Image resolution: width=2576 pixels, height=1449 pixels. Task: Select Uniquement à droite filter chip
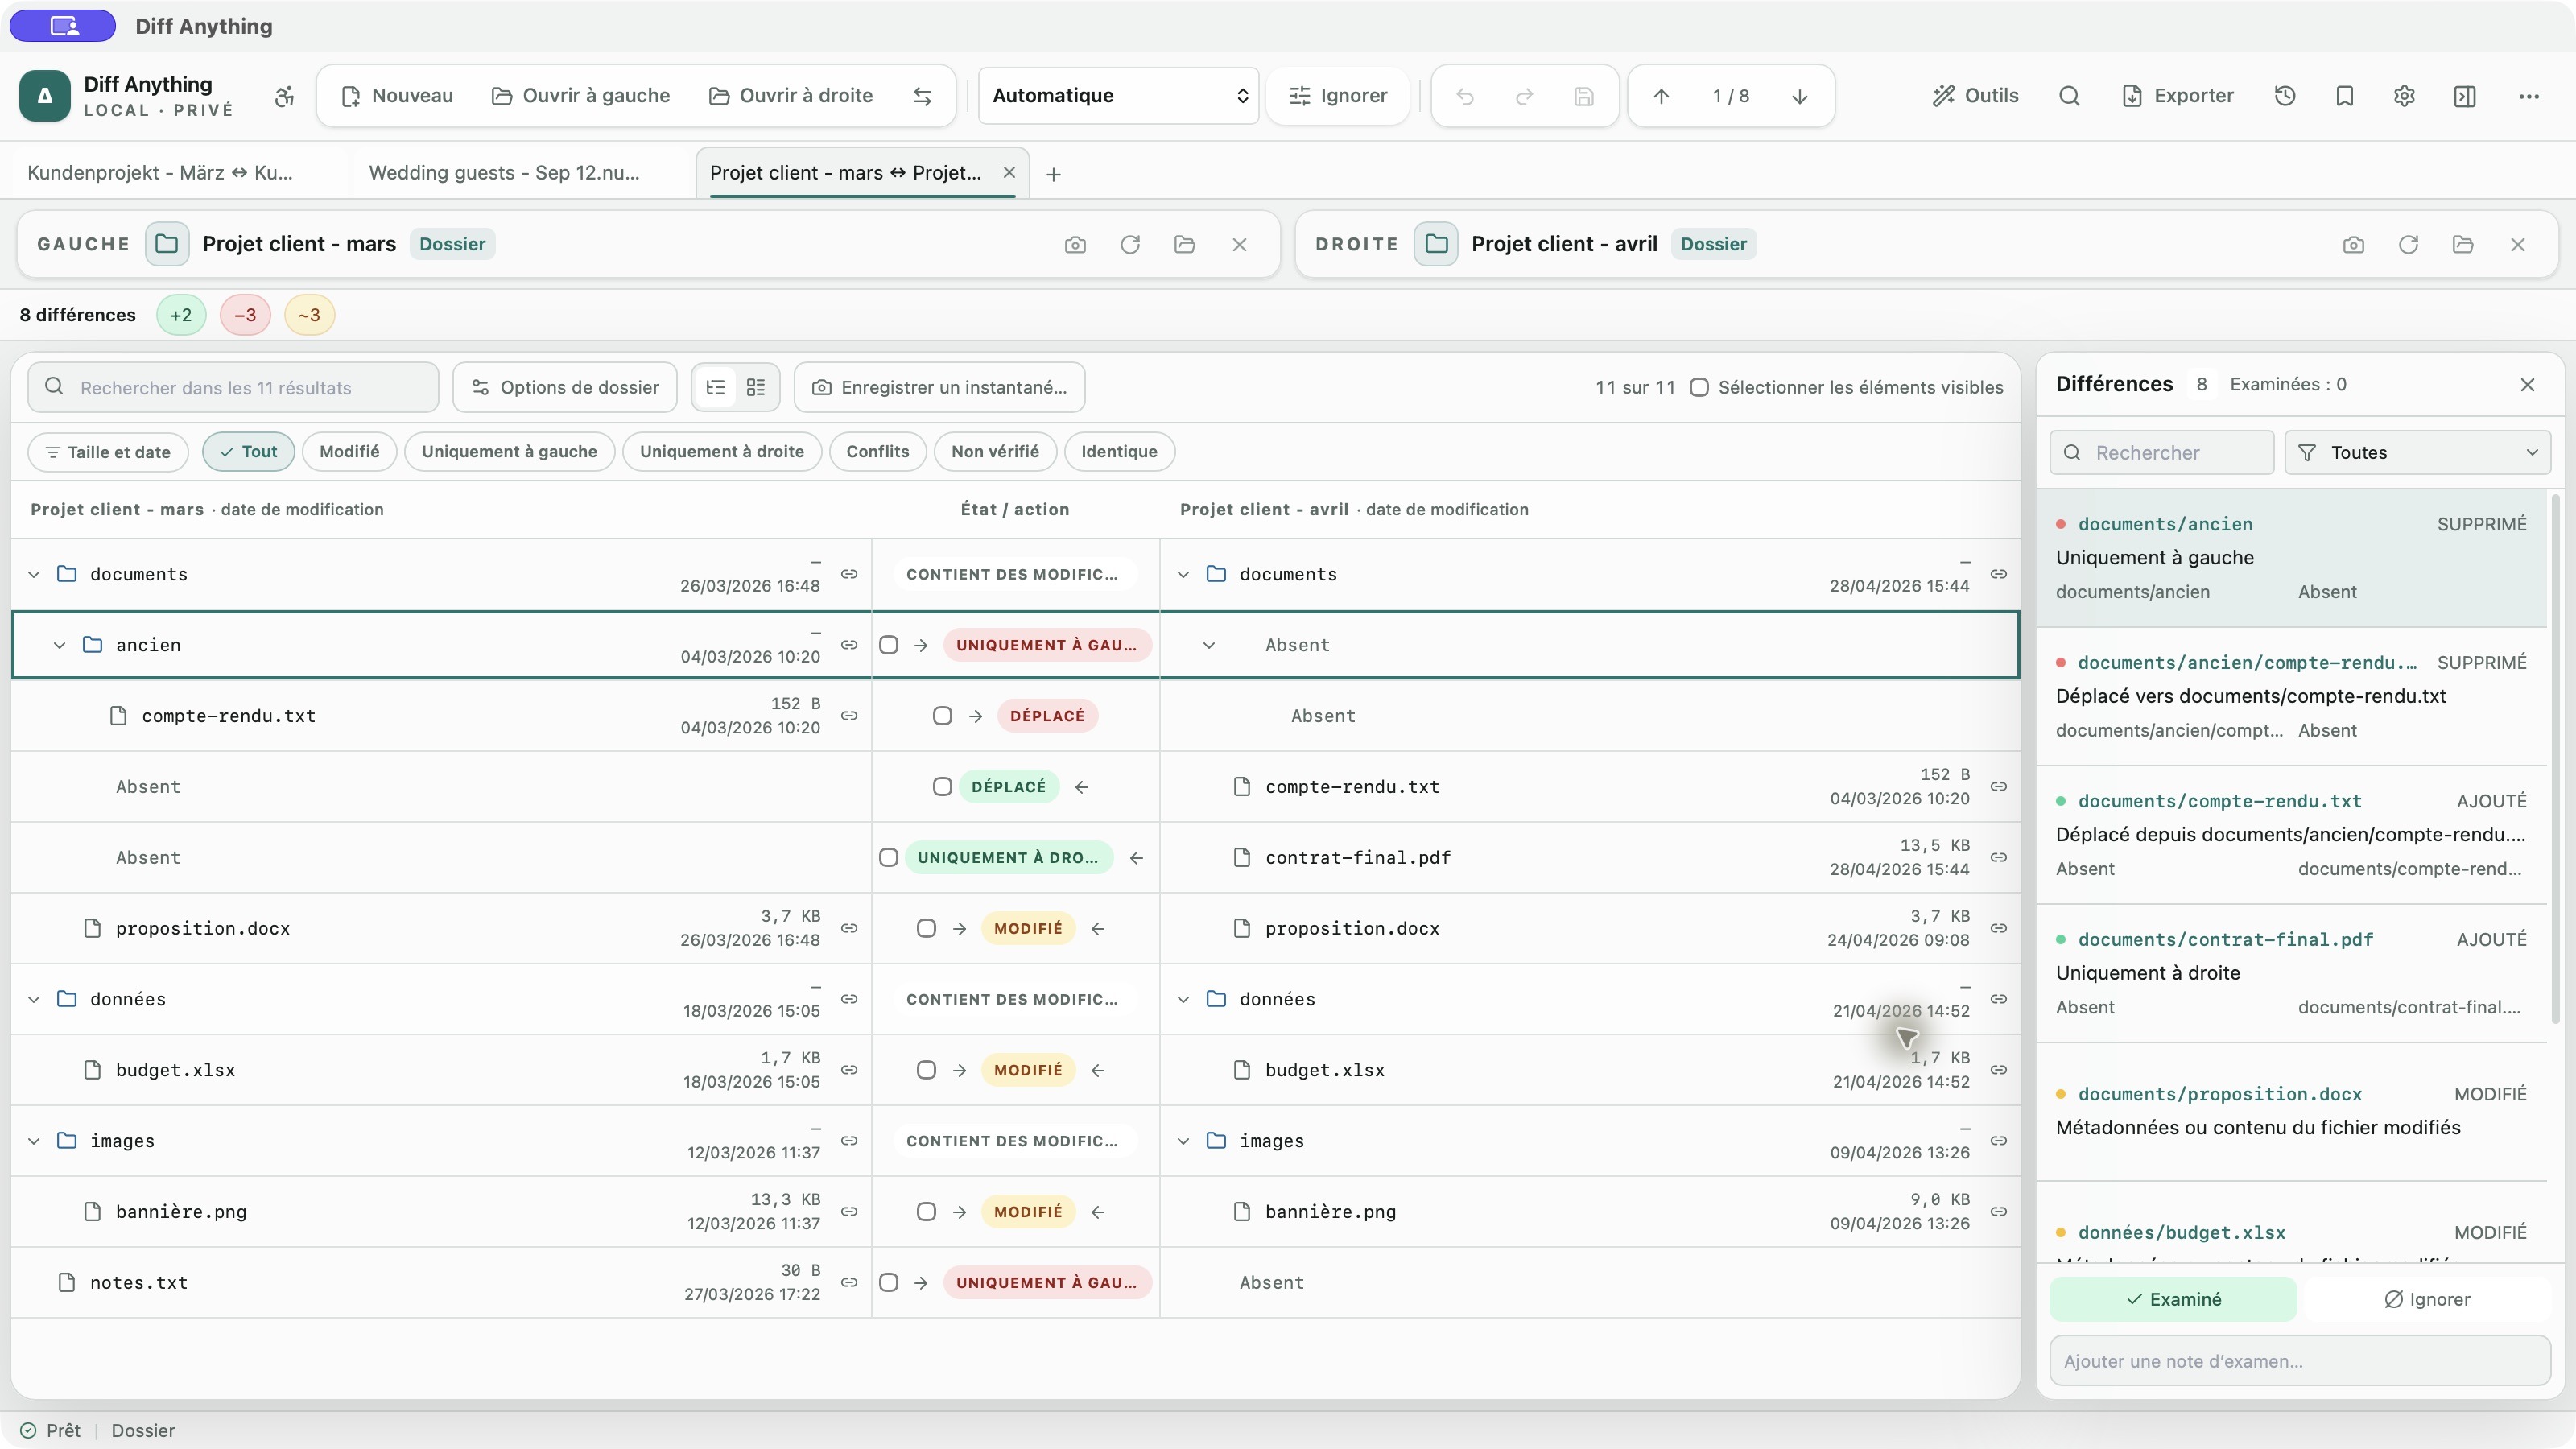(x=721, y=452)
